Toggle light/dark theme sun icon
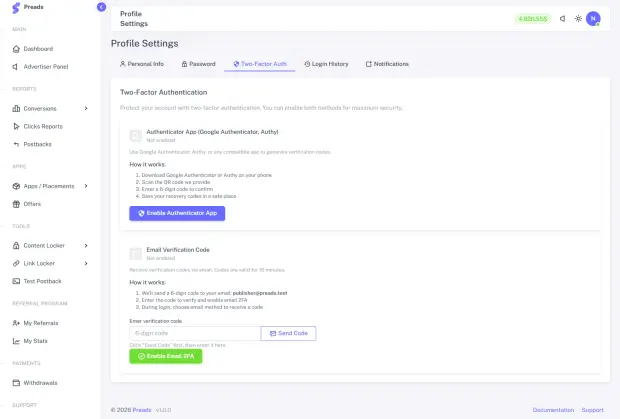 coord(578,19)
